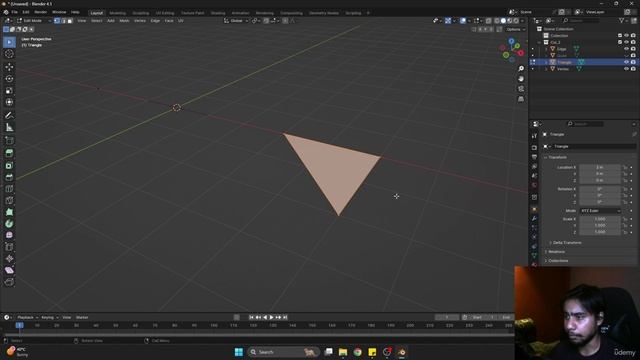
Task: Select the Rip Region tool
Action: [x=9, y=282]
